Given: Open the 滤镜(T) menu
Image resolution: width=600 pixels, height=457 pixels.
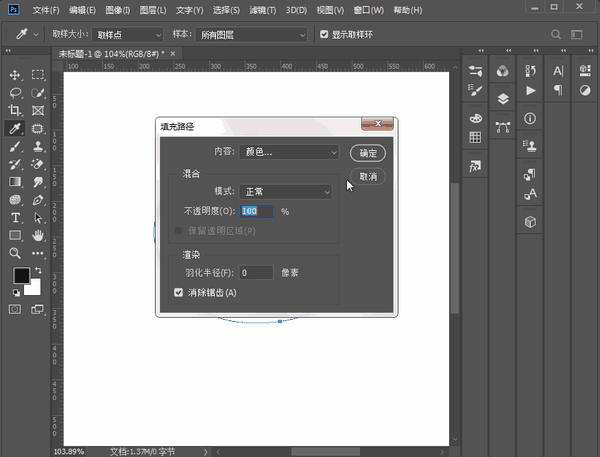Looking at the screenshot, I should (262, 10).
